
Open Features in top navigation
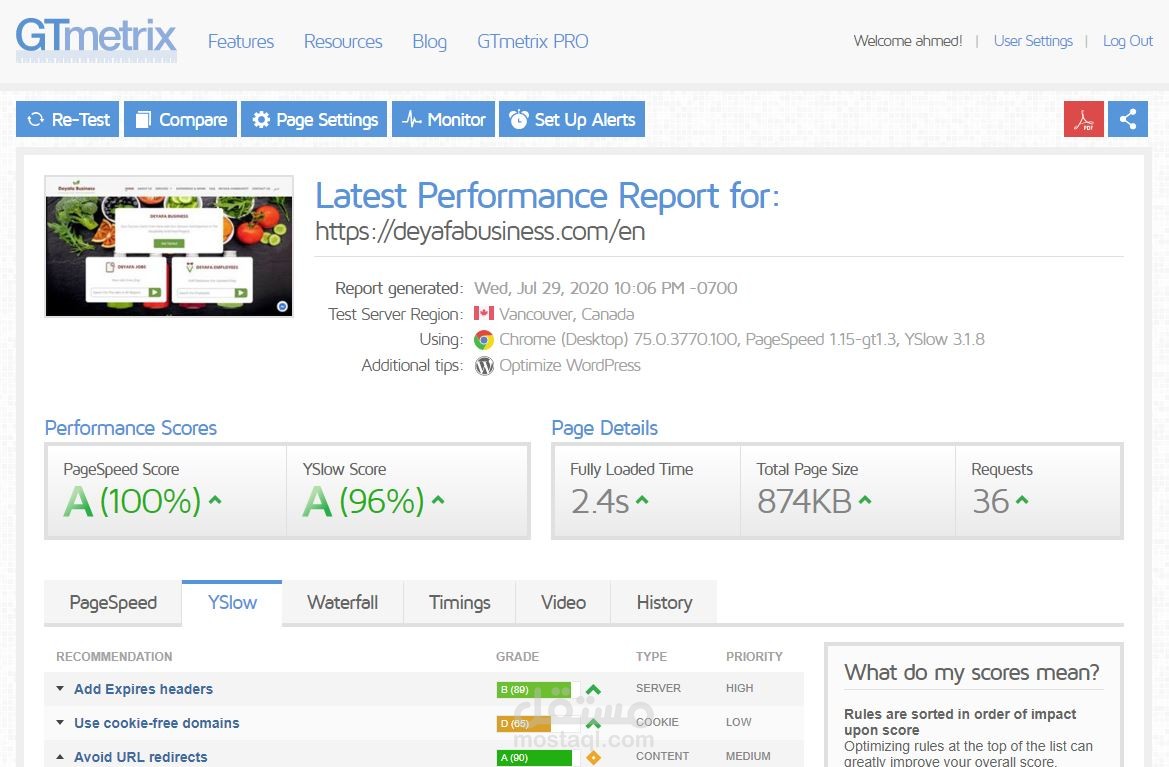pos(241,42)
